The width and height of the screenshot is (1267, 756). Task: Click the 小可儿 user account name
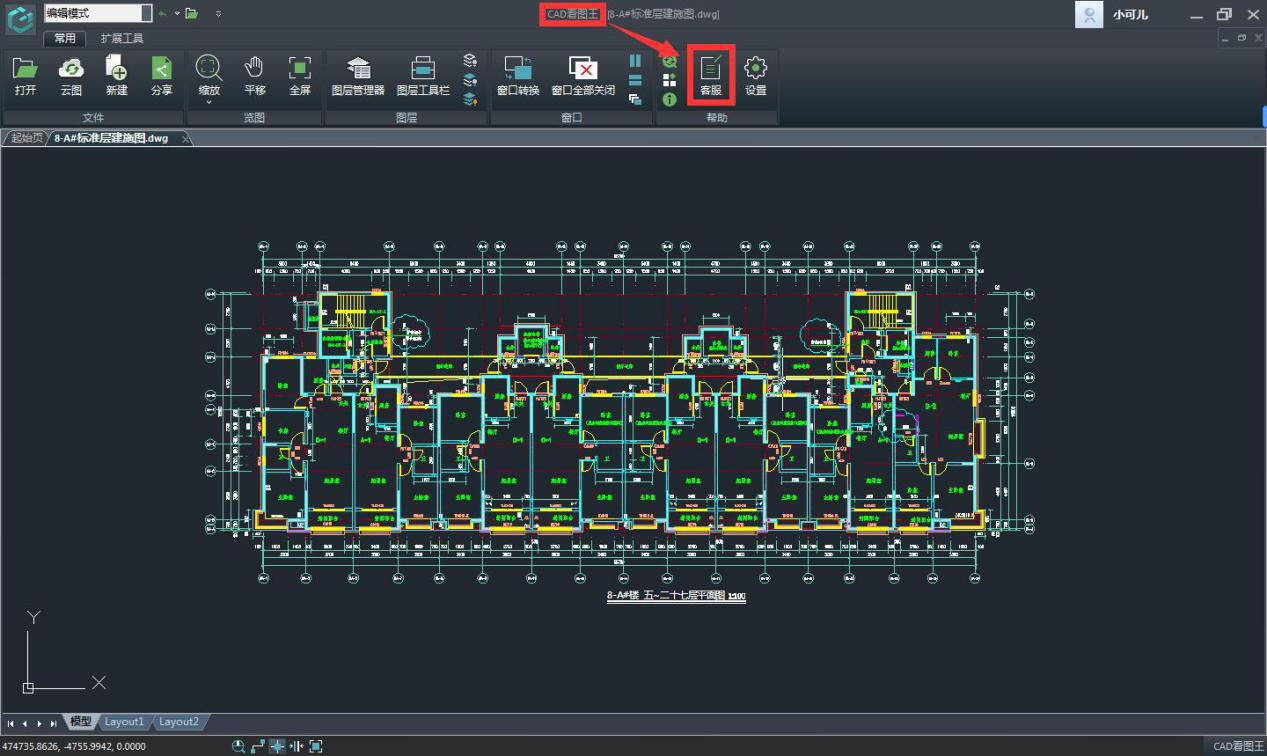pos(1130,15)
